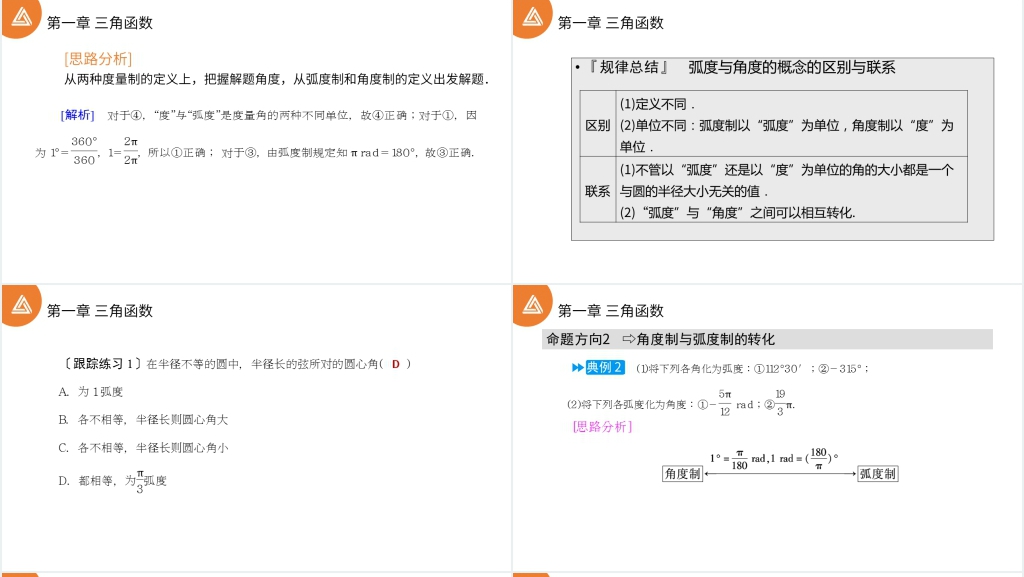This screenshot has height=577, width=1024.
Task: Click the 第一章 三角函数 title on the 命题方向2 slide
Action: (x=611, y=311)
